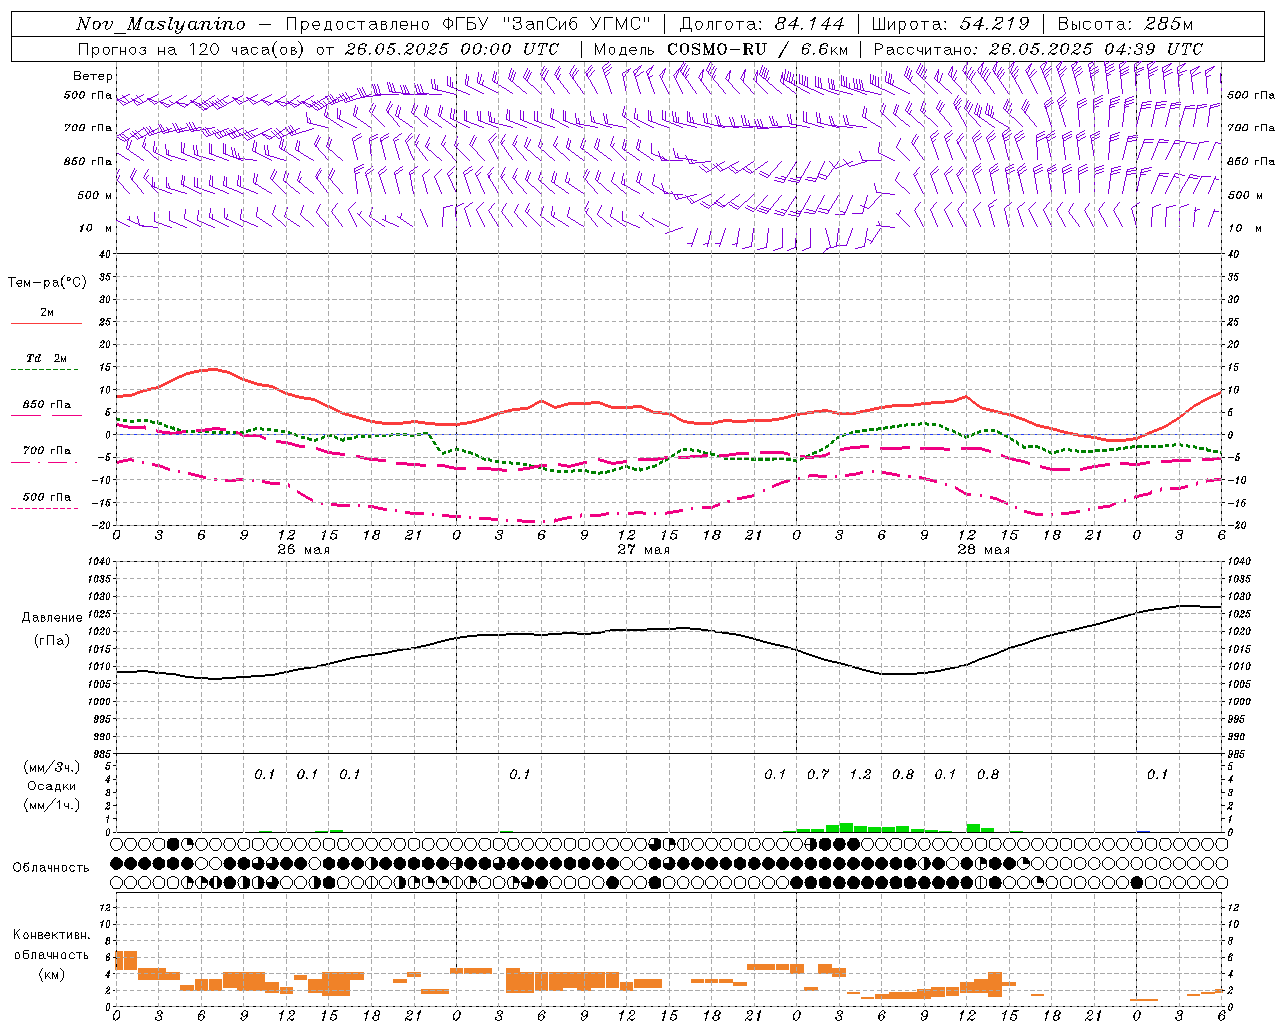
Task: Click the 0.7 precipitation value
Action: [818, 774]
